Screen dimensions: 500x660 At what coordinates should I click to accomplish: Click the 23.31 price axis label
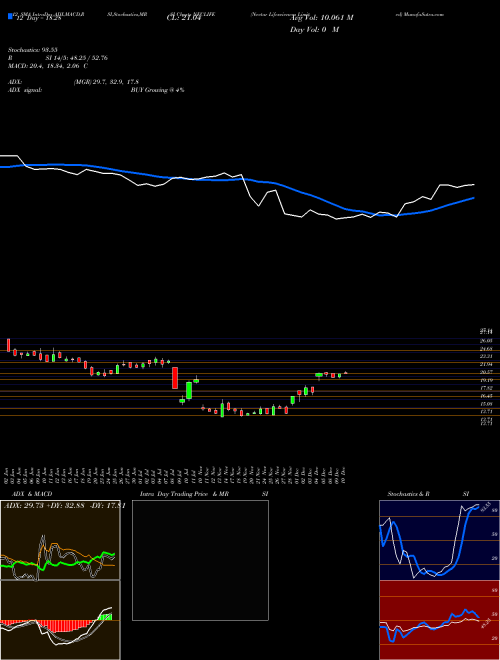(486, 356)
